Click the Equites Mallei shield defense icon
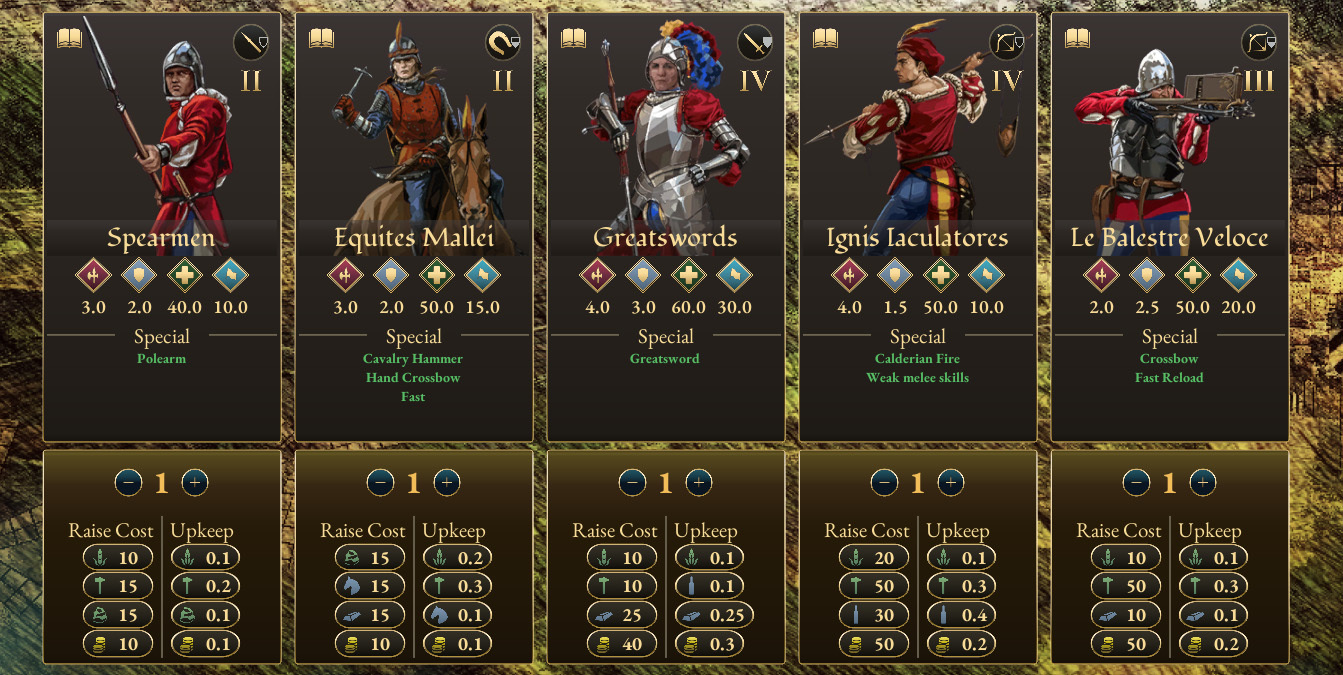This screenshot has width=1343, height=675. pos(391,275)
